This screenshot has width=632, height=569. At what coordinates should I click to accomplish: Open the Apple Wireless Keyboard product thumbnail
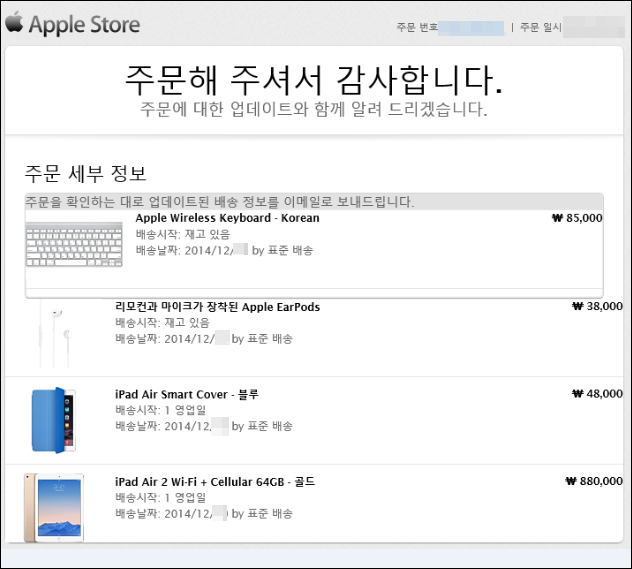coord(74,244)
